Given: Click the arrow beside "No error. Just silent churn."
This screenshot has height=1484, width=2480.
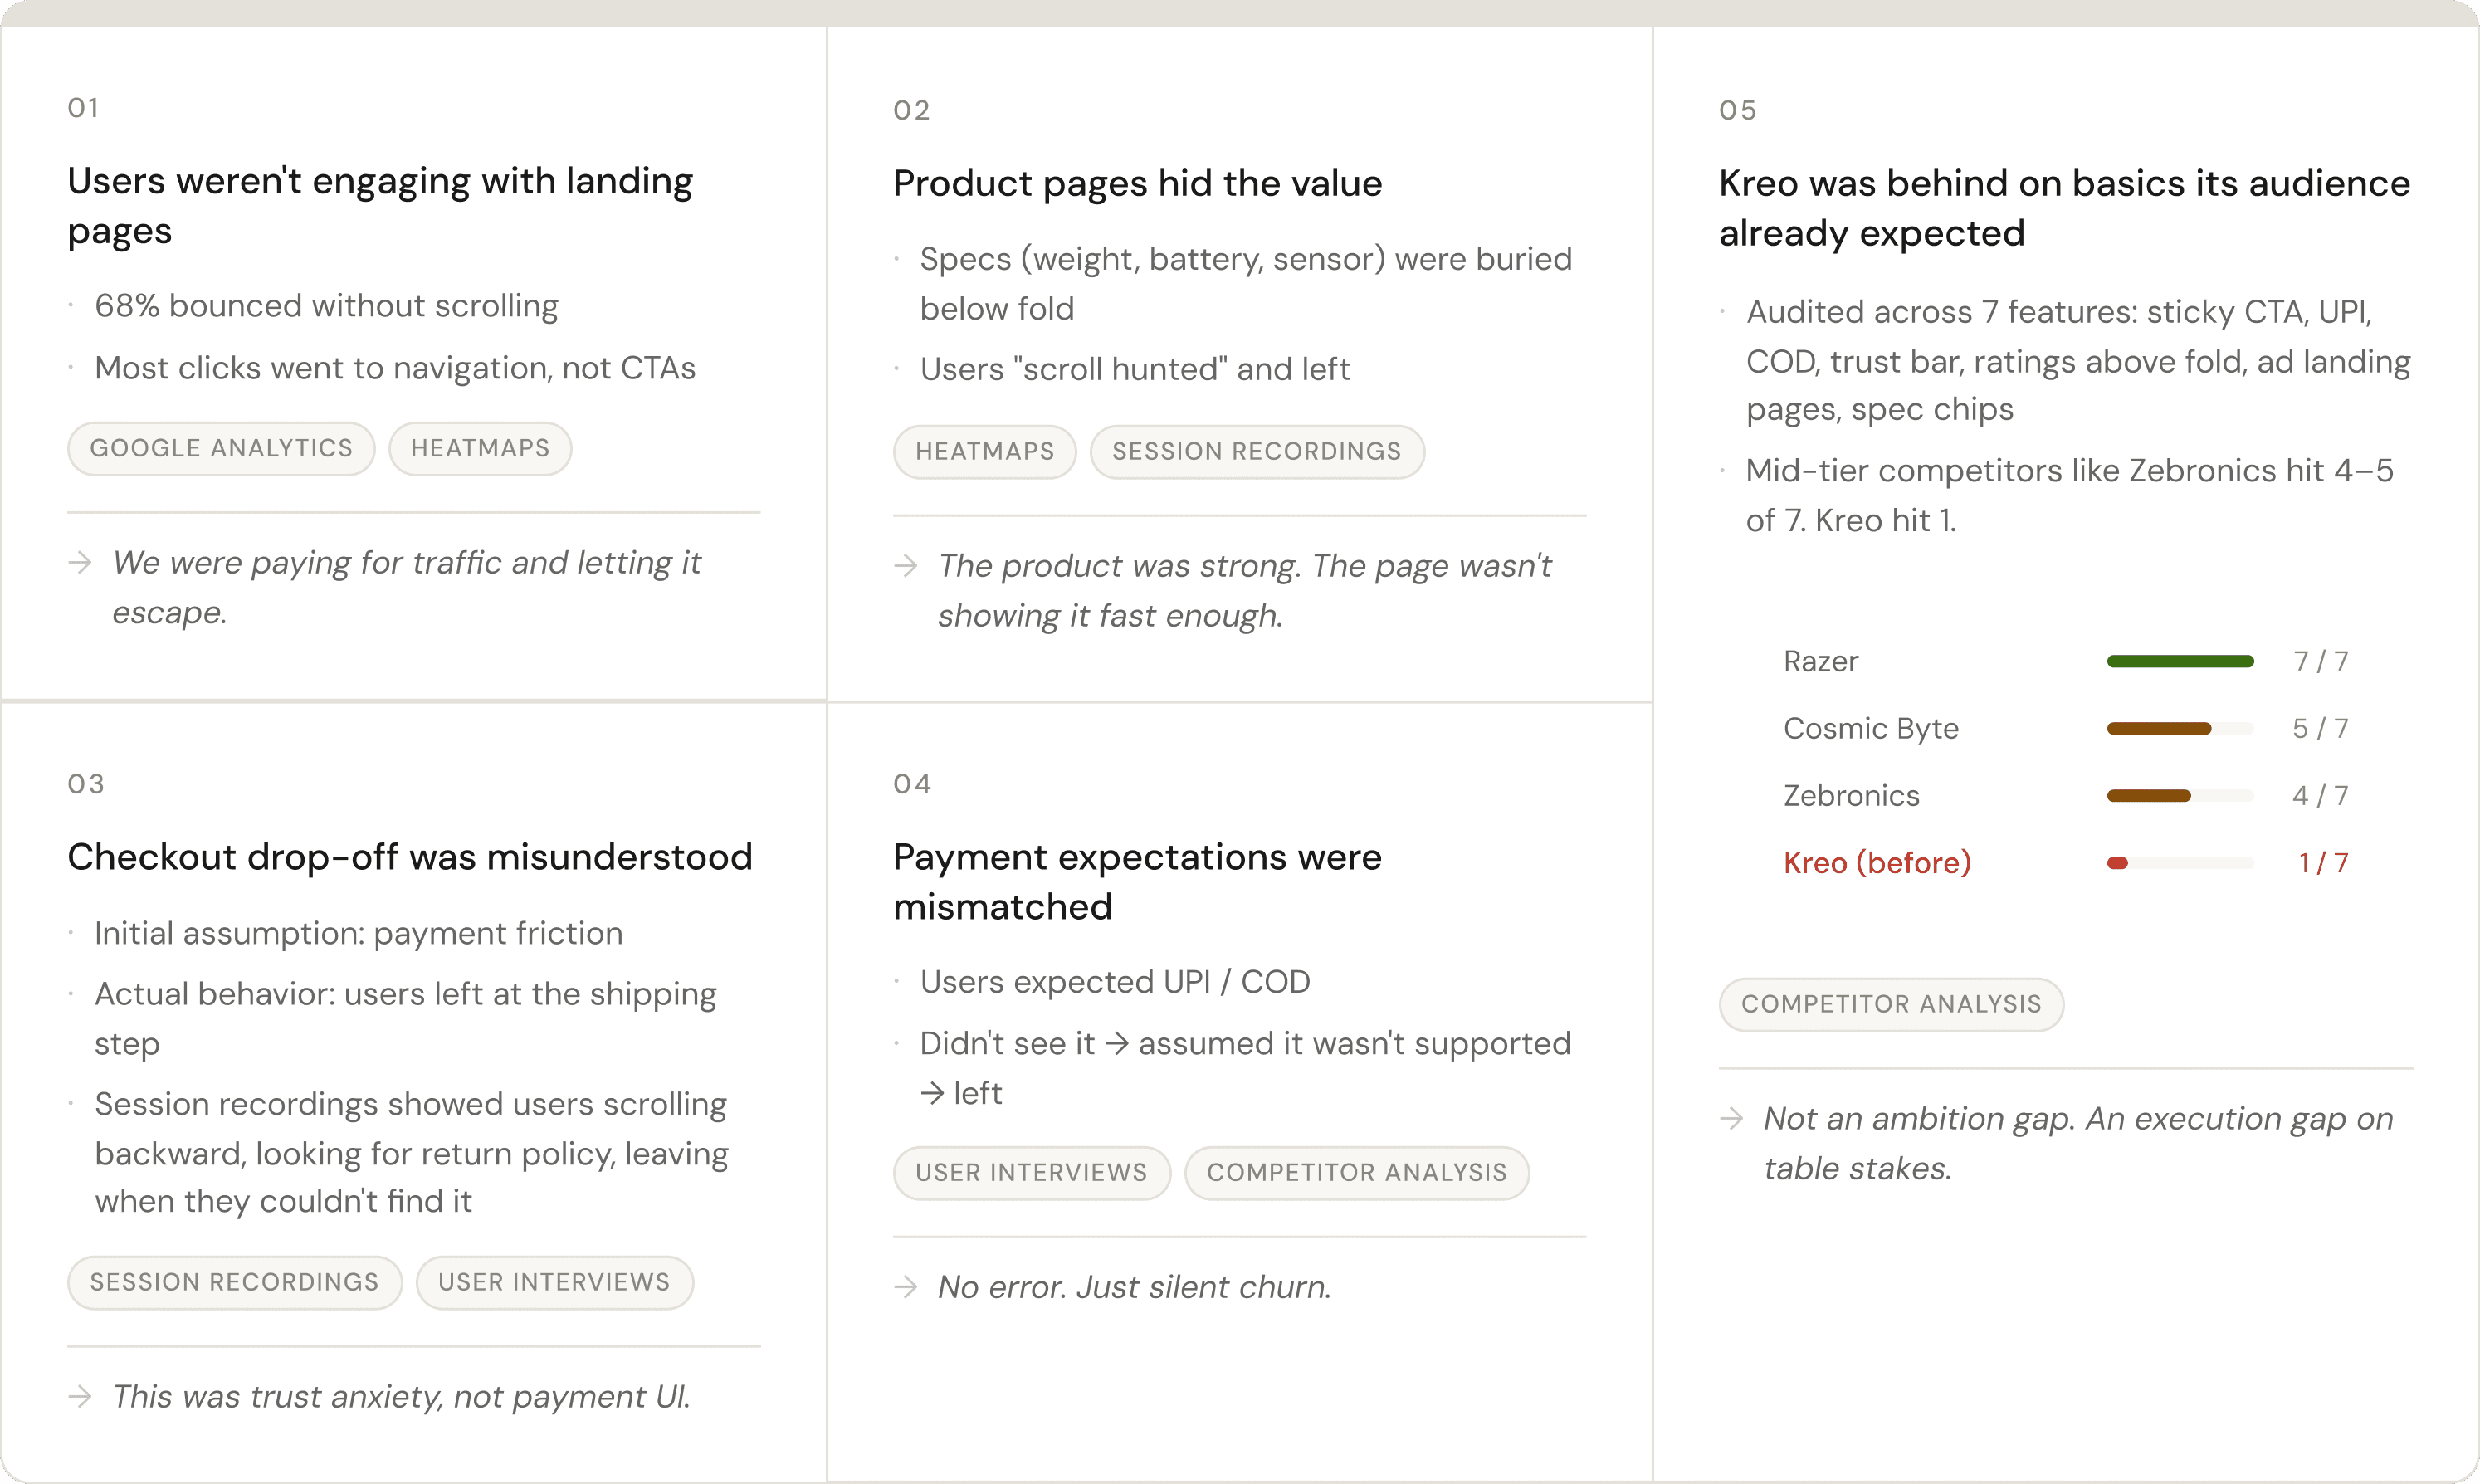Looking at the screenshot, I should pyautogui.click(x=906, y=1287).
